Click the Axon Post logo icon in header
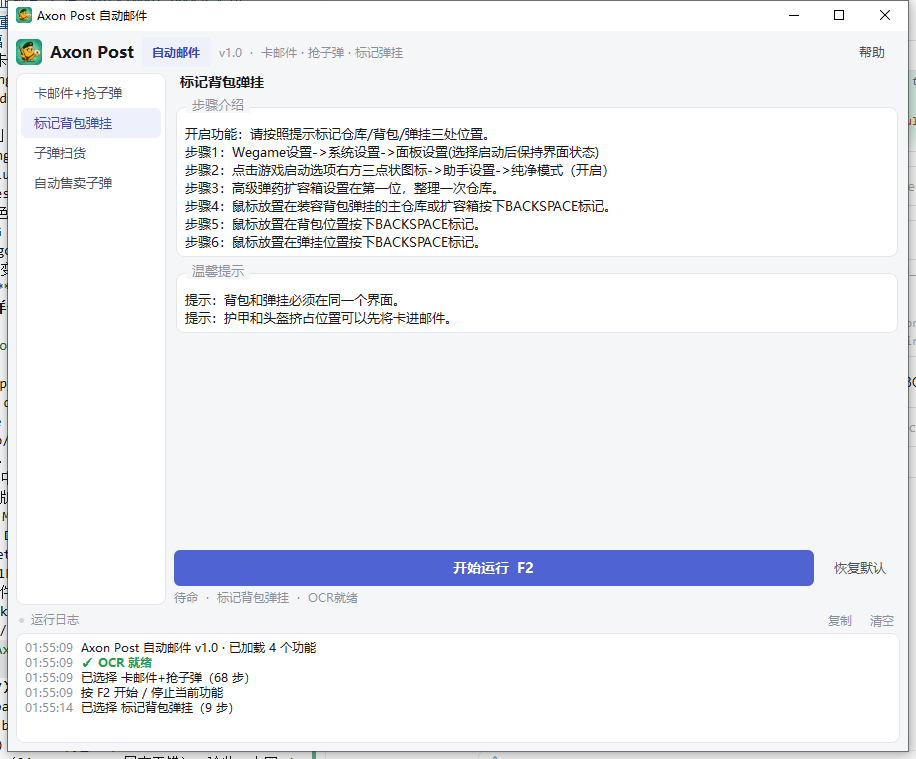The width and height of the screenshot is (916, 759). [29, 52]
